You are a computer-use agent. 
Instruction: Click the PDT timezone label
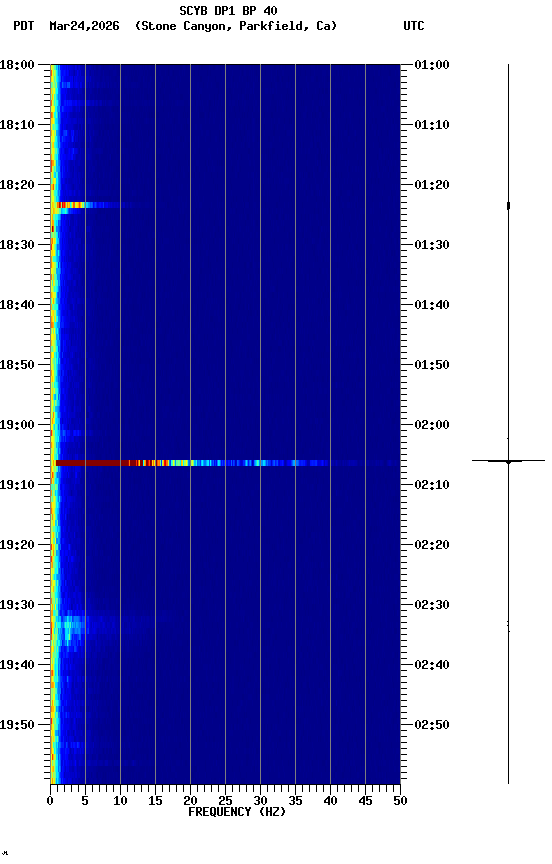click(x=24, y=26)
